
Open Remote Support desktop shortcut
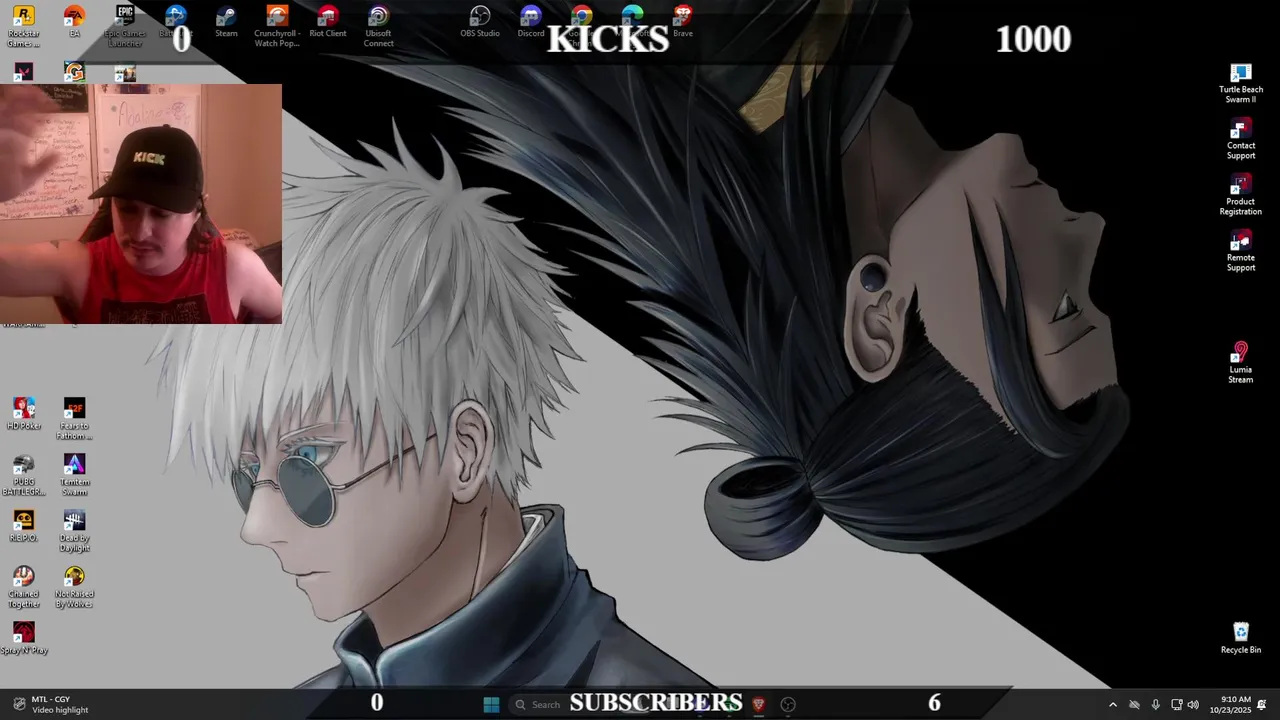coord(1241,251)
